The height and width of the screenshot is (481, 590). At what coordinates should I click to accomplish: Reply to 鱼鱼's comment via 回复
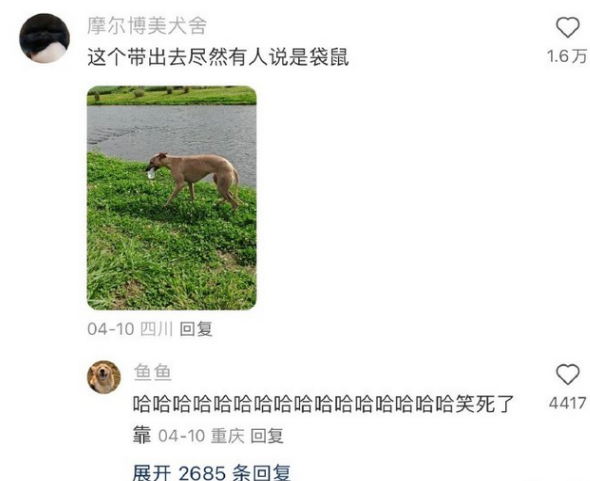[x=267, y=436]
